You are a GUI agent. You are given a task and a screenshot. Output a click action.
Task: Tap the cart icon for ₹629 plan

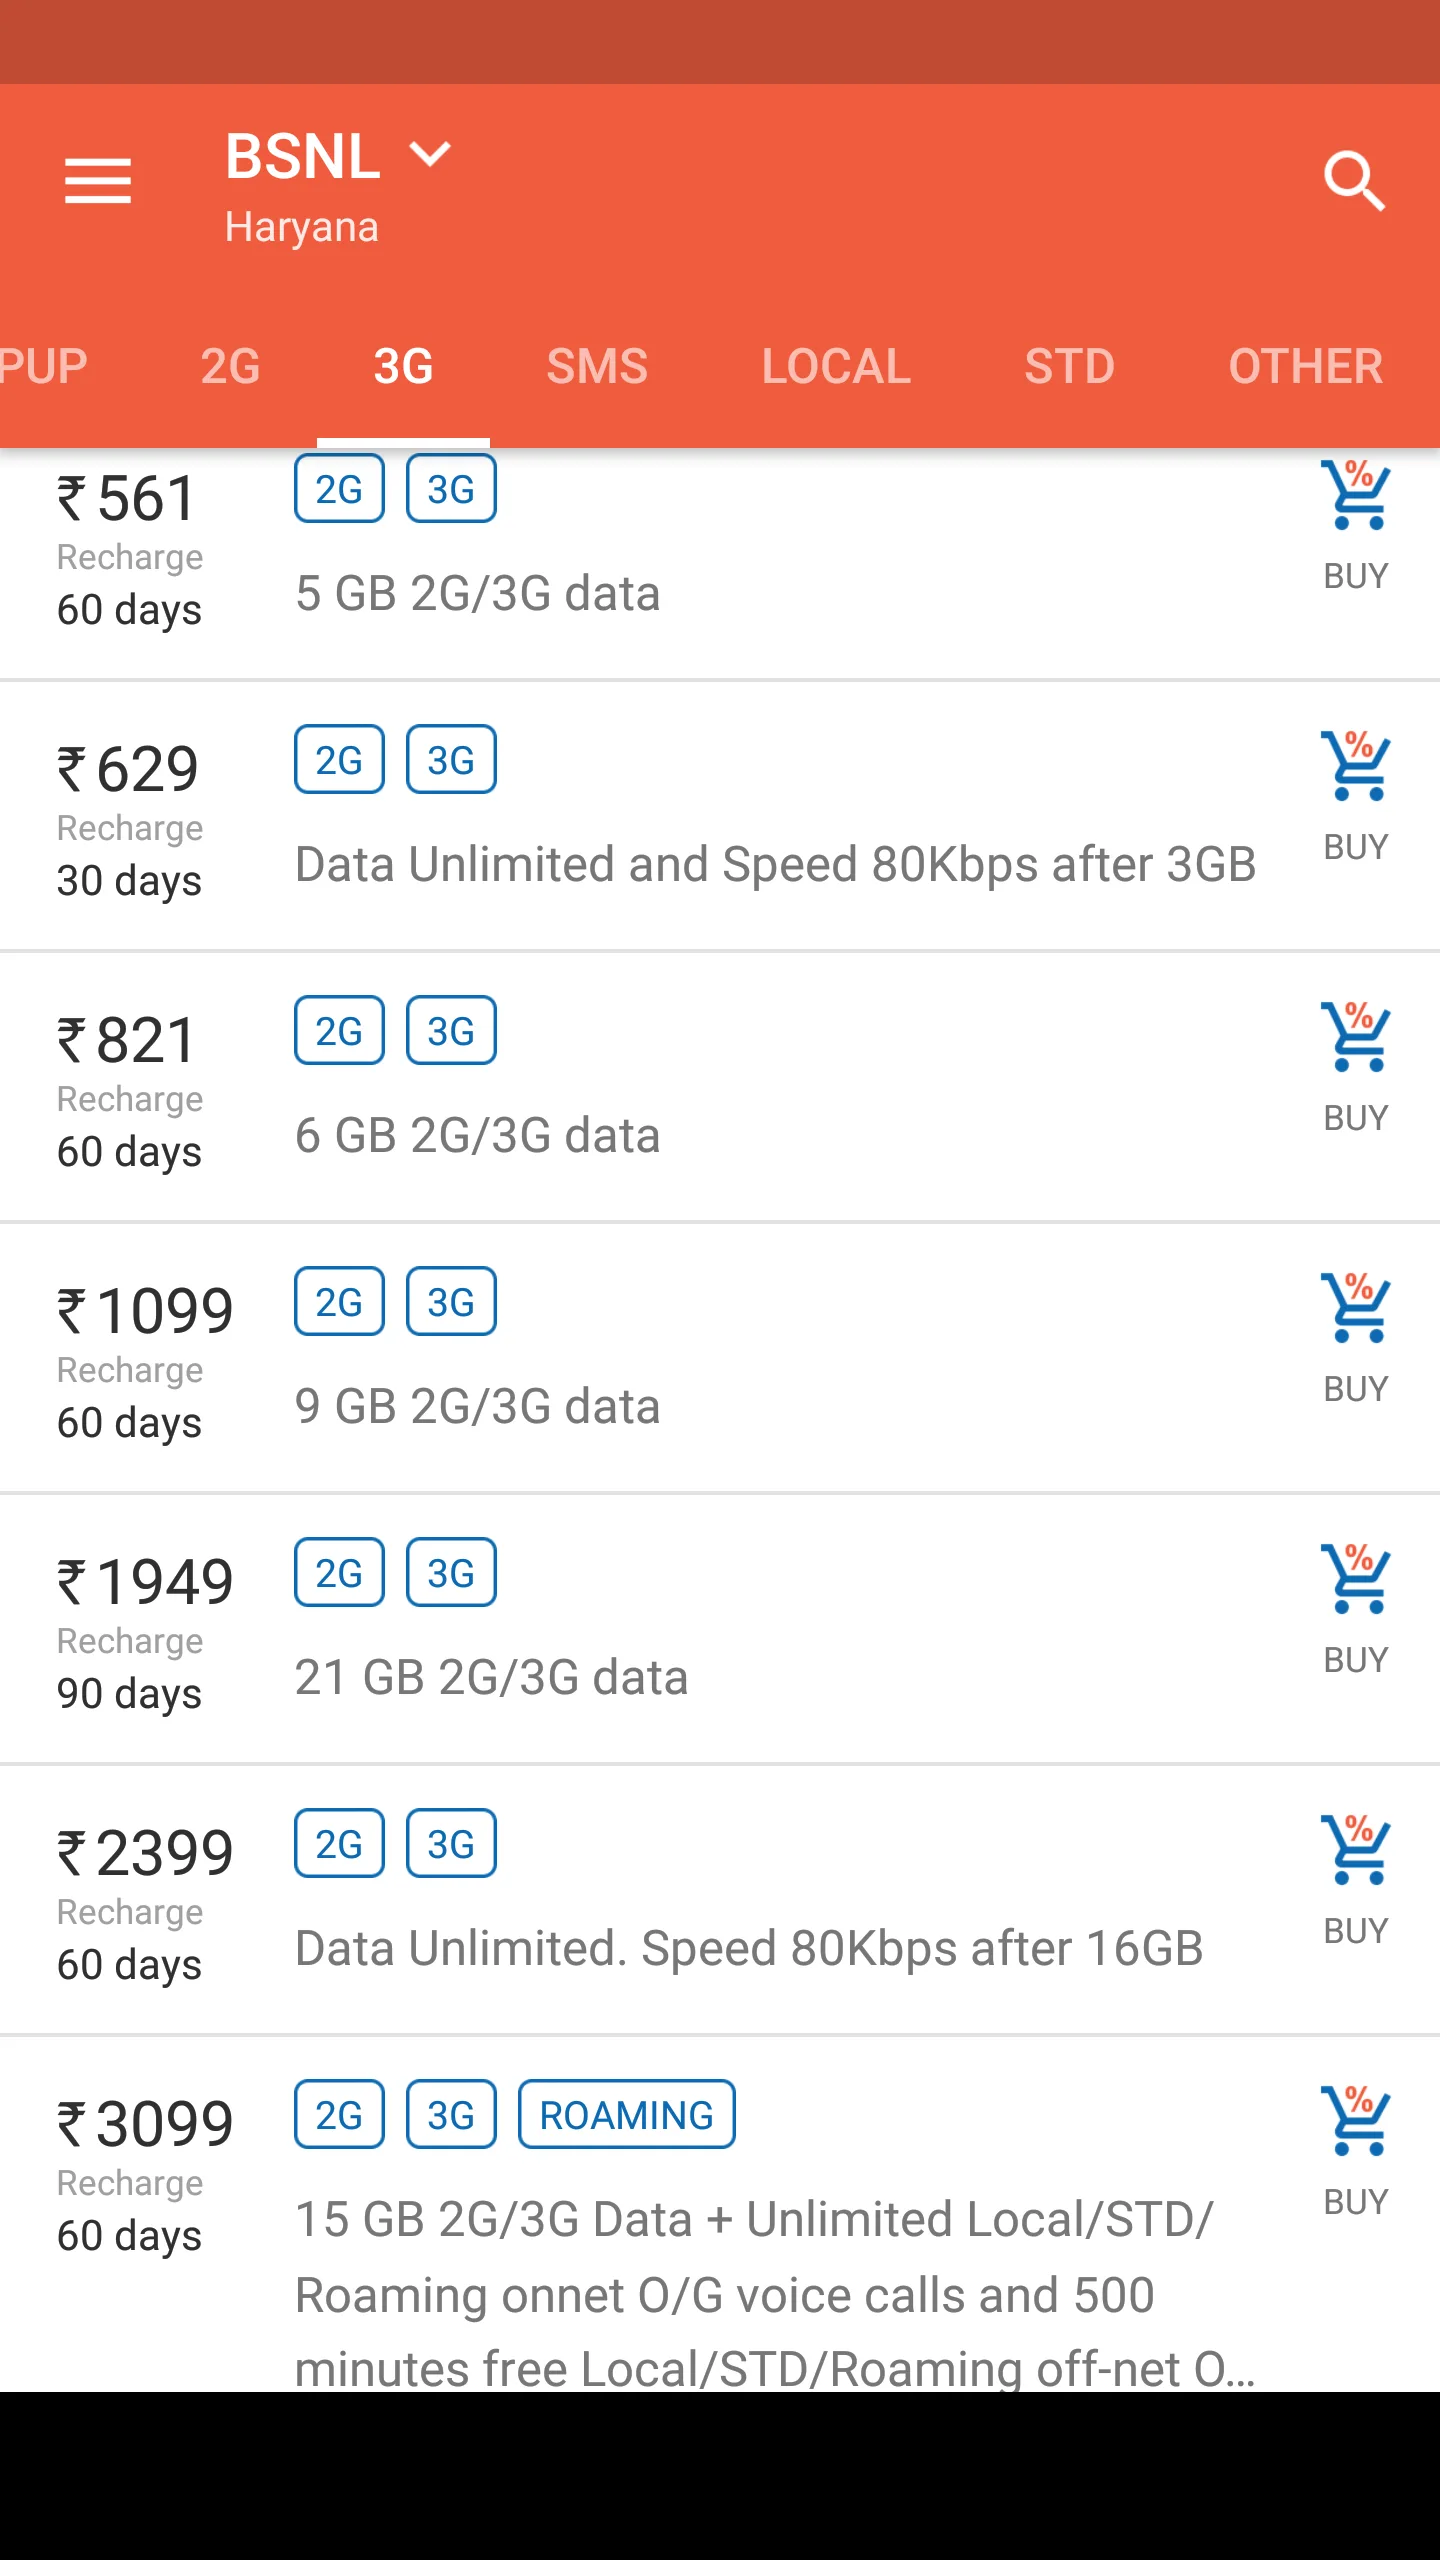(x=1355, y=767)
